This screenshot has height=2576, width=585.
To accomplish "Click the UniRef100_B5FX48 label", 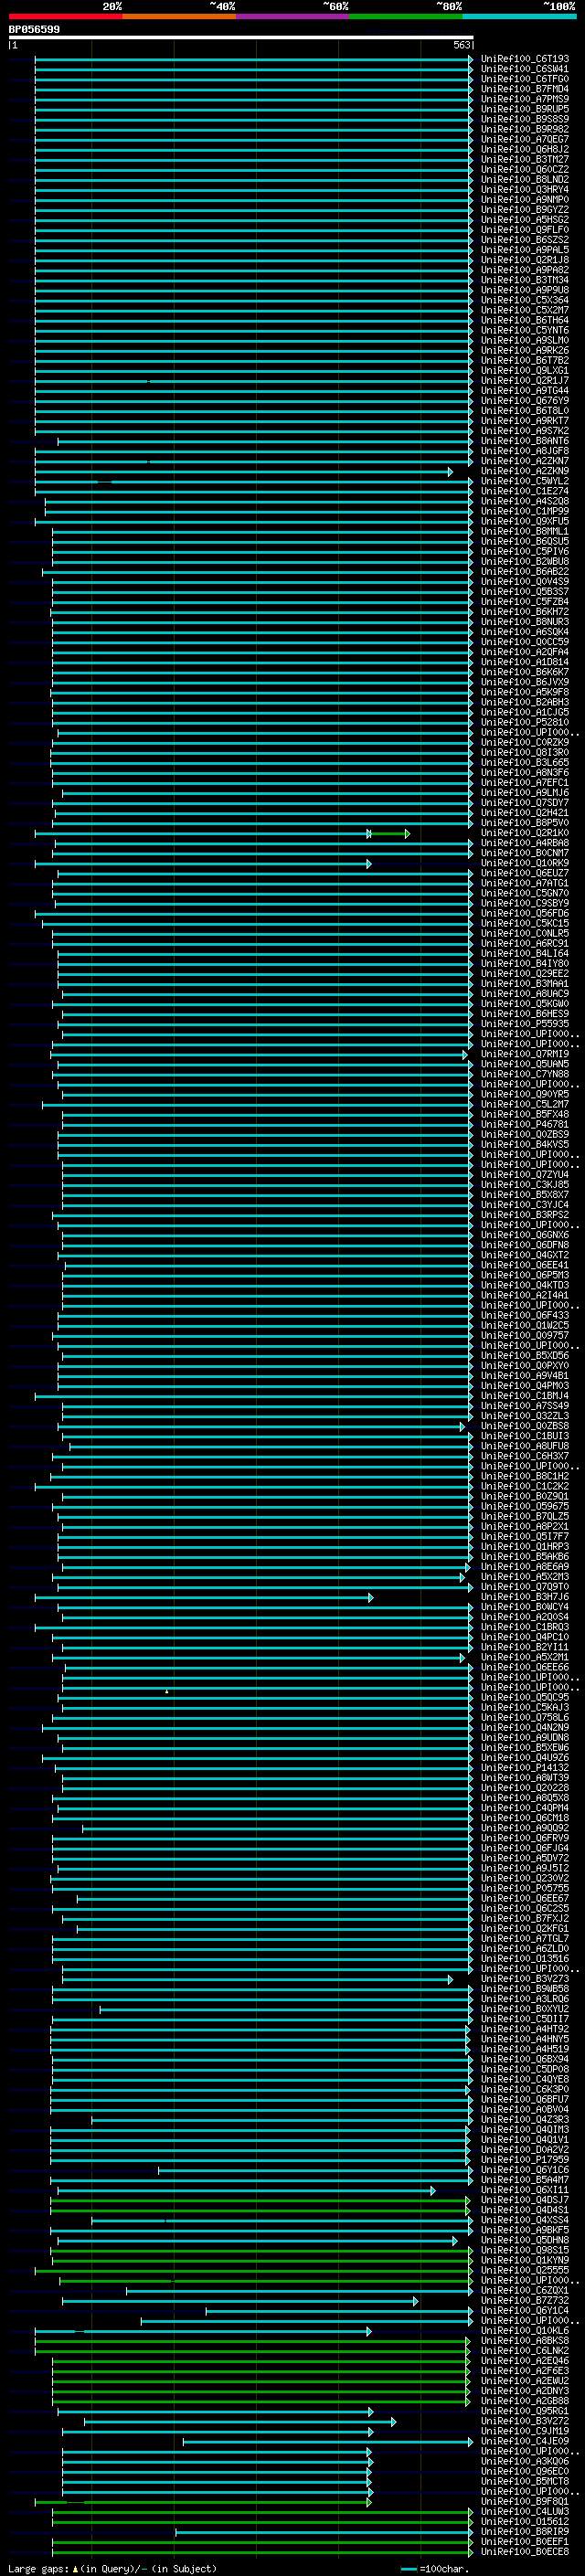I will point(524,1114).
